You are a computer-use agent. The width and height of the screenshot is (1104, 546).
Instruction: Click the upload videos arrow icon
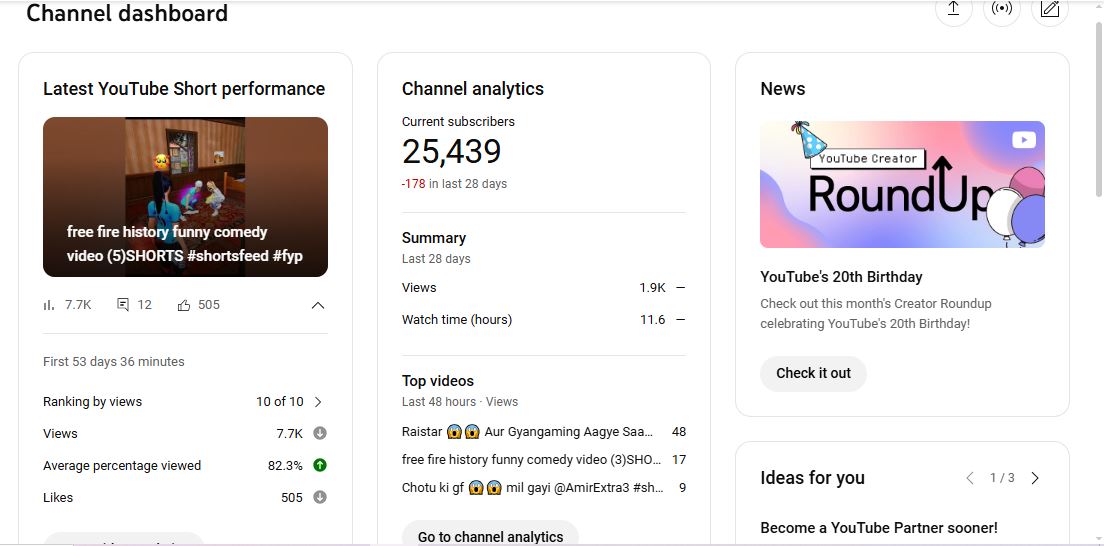[953, 8]
